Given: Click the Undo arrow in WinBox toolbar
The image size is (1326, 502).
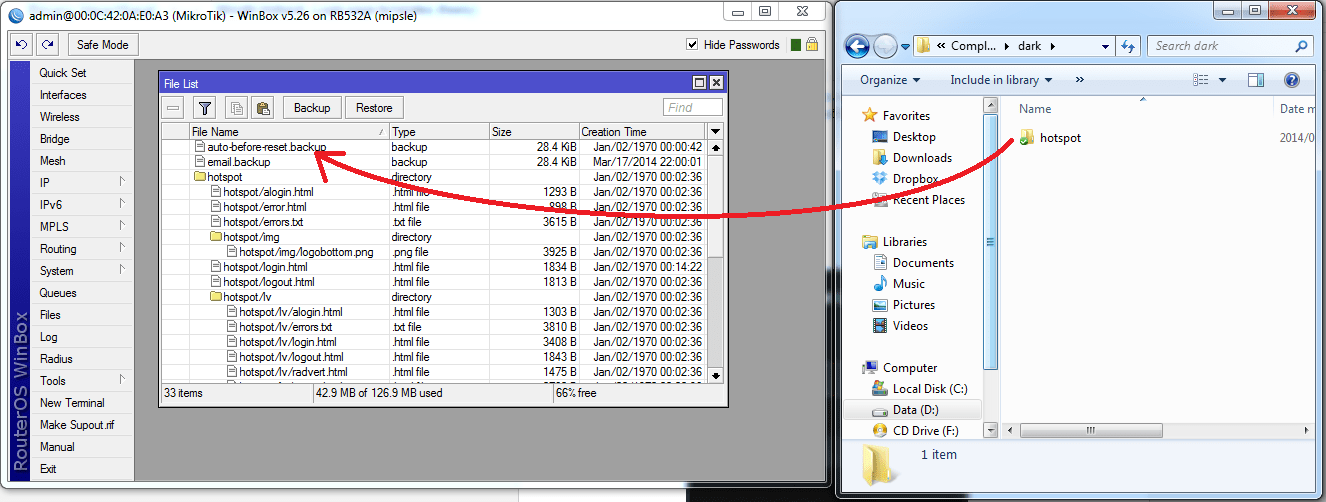Looking at the screenshot, I should tap(21, 45).
